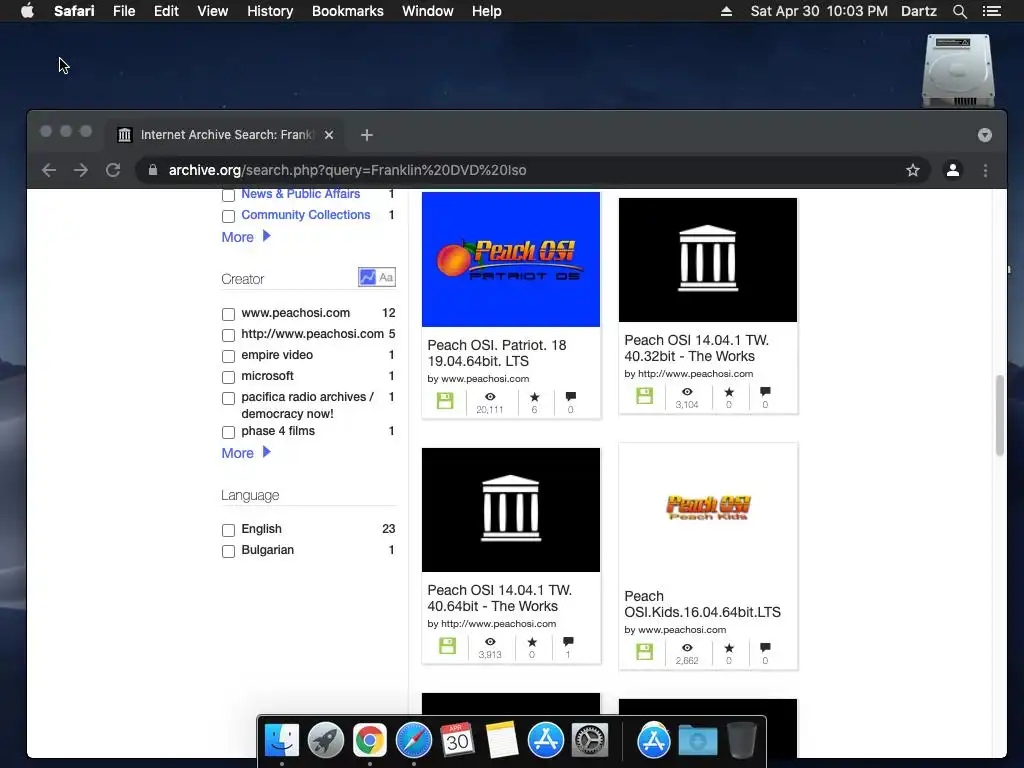This screenshot has height=768, width=1024.
Task: Check the Bulgarian language filter
Action: (x=228, y=551)
